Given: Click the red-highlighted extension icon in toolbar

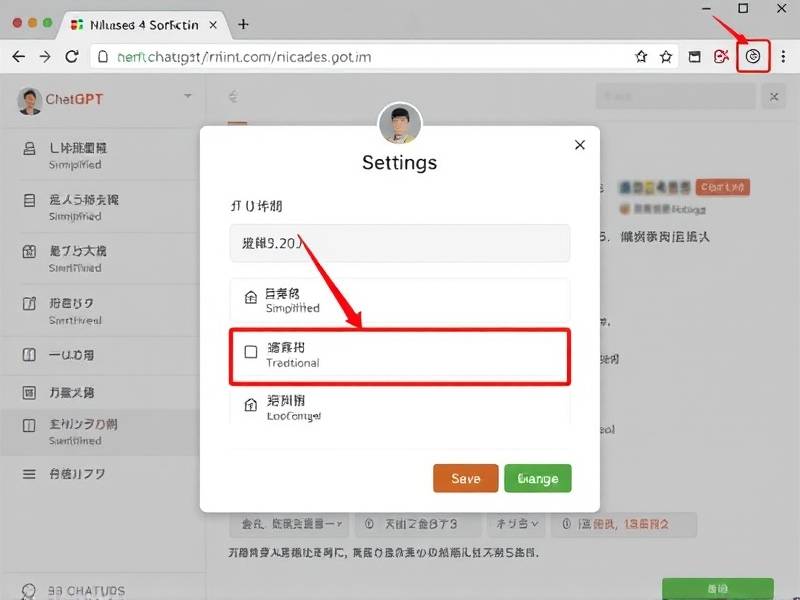Looking at the screenshot, I should 753,57.
